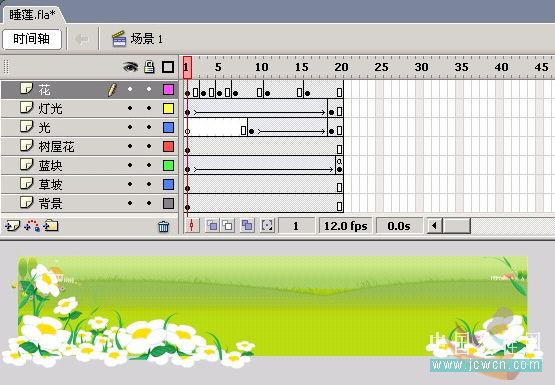Click the timeline horizontal scrollbar thumb

tap(457, 226)
